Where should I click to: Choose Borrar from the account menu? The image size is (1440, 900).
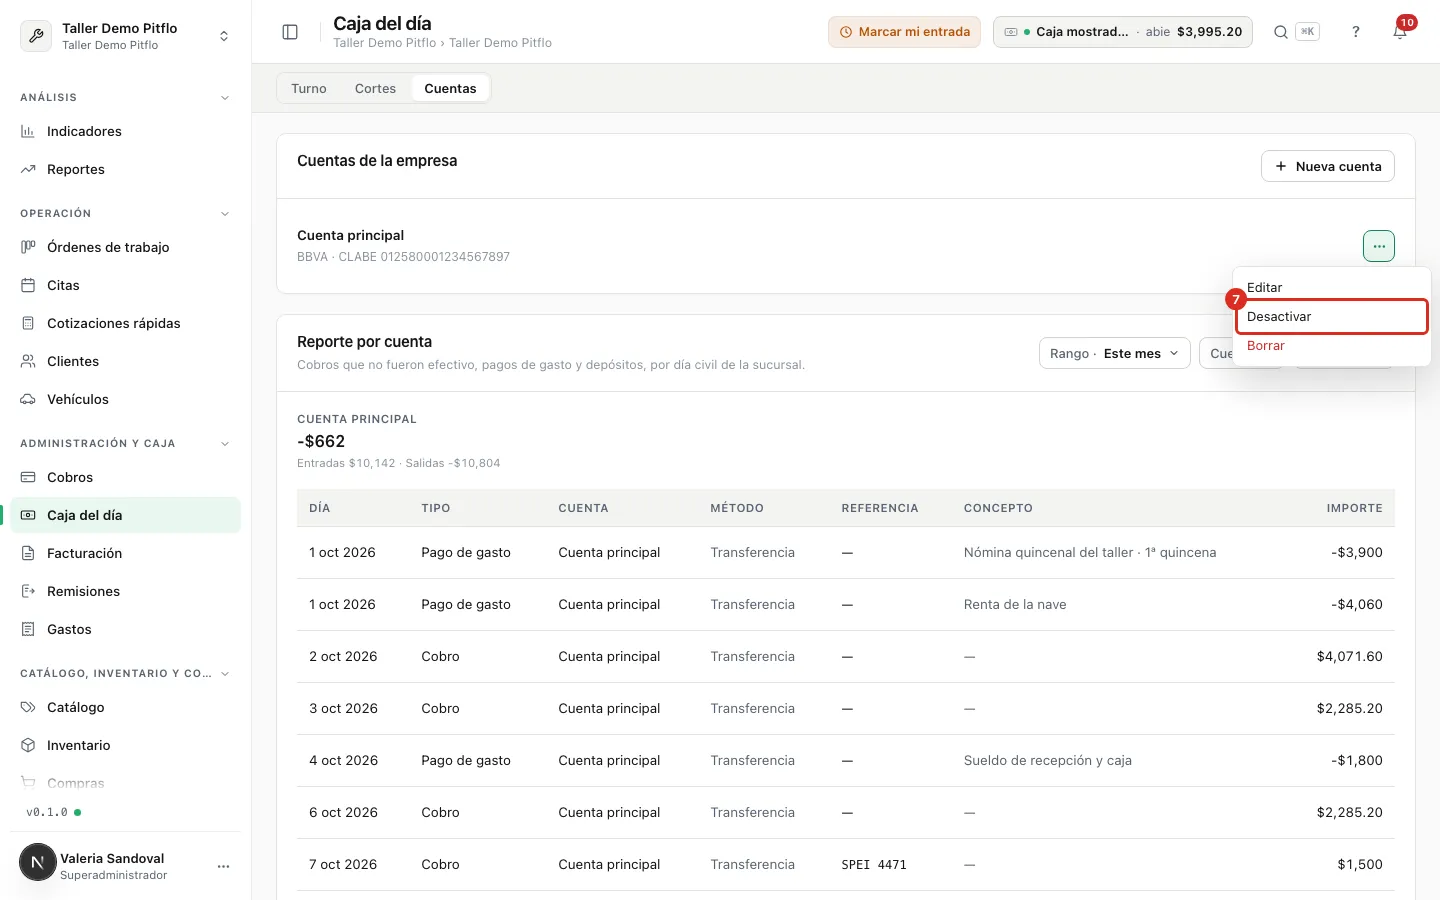pyautogui.click(x=1331, y=345)
